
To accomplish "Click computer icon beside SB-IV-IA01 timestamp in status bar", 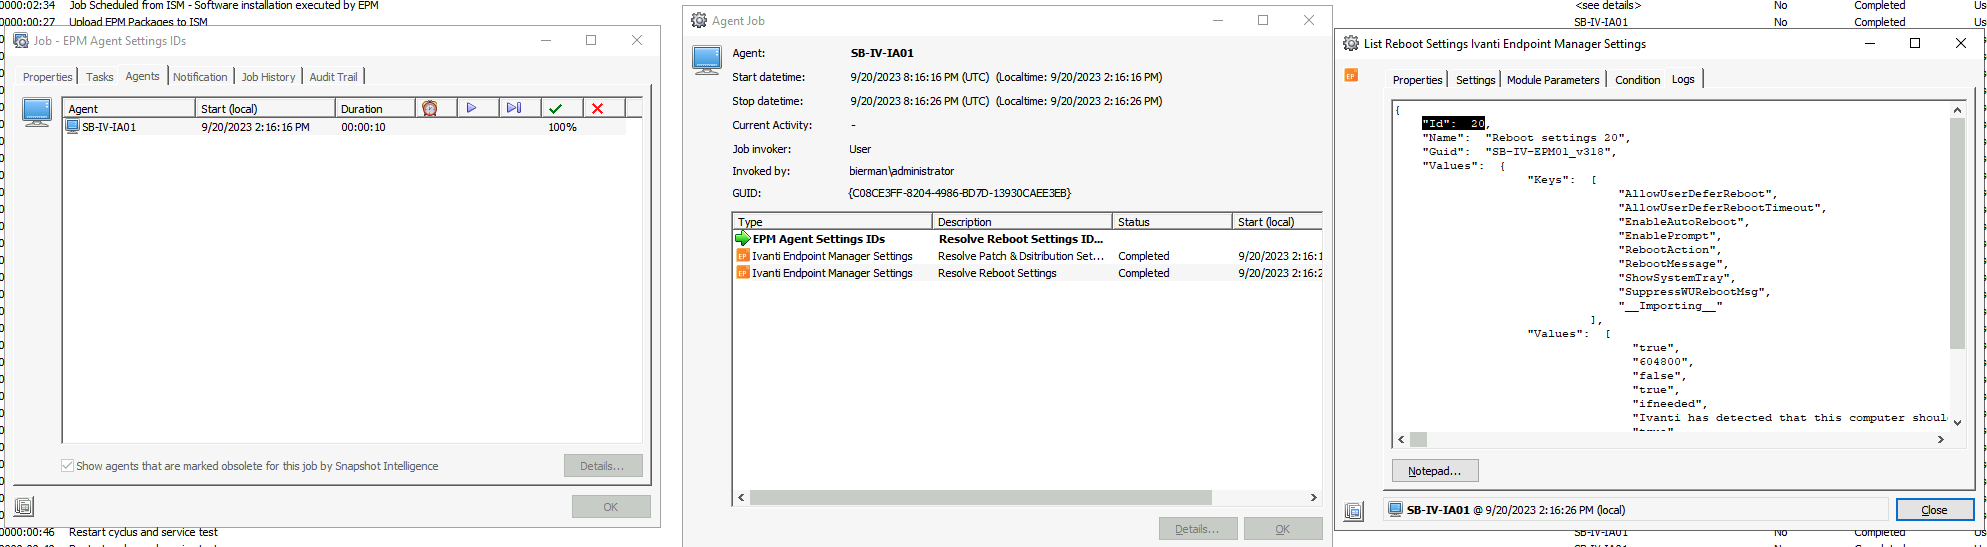I will pos(1396,510).
